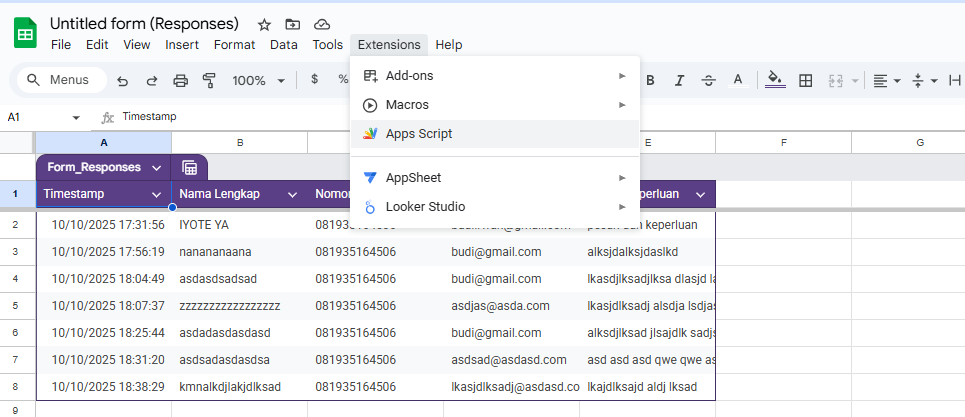The height and width of the screenshot is (417, 965).
Task: Click the fx function icon
Action: coord(108,117)
